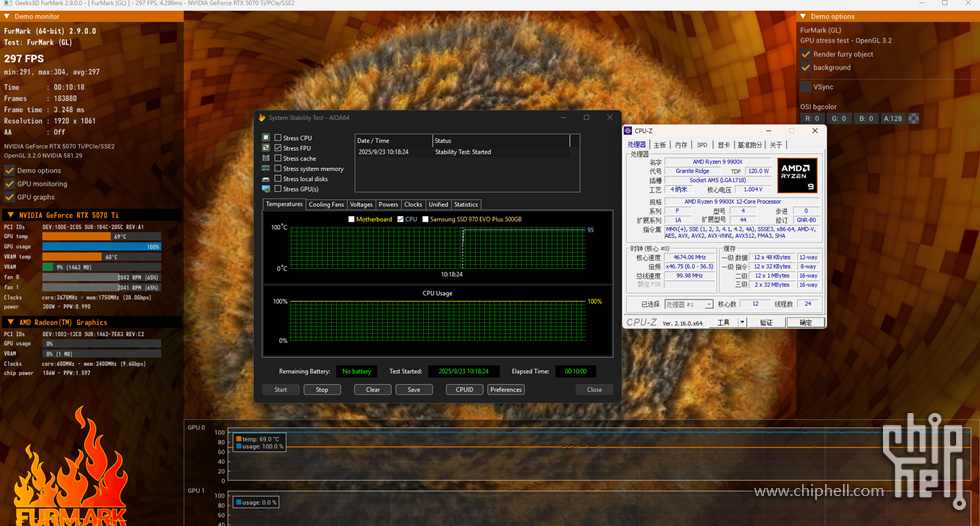Viewport: 980px width, 526px height.
Task: Switch to the Statistics tab
Action: 466,204
